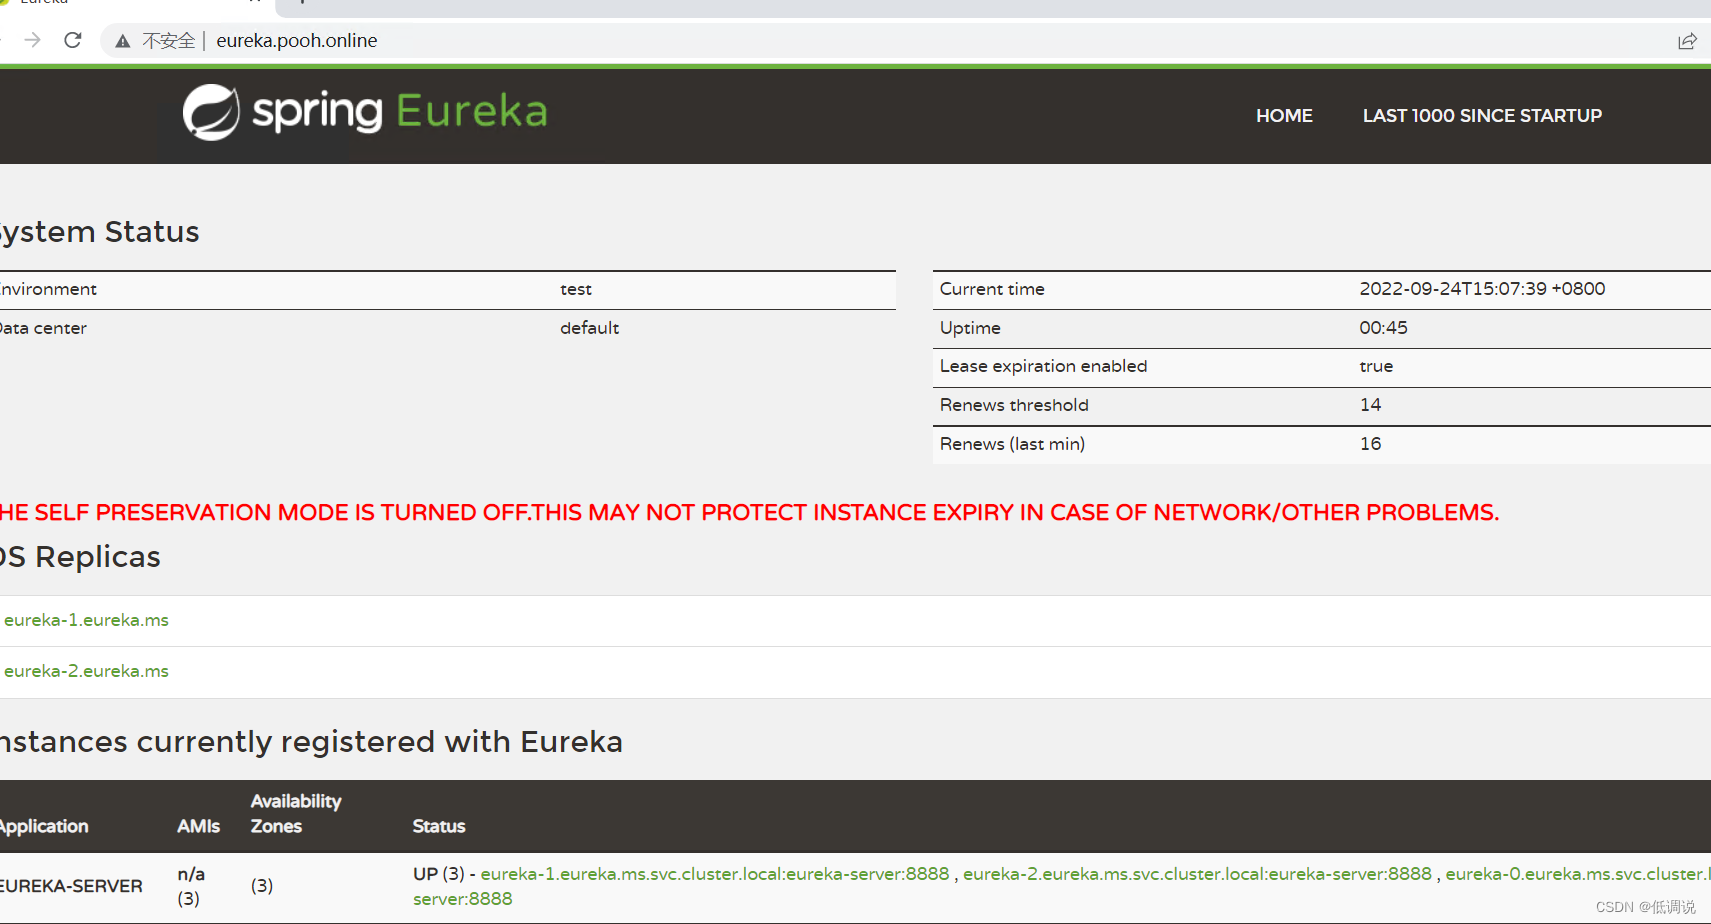The width and height of the screenshot is (1711, 924).
Task: Click the Status column header
Action: pos(439,826)
